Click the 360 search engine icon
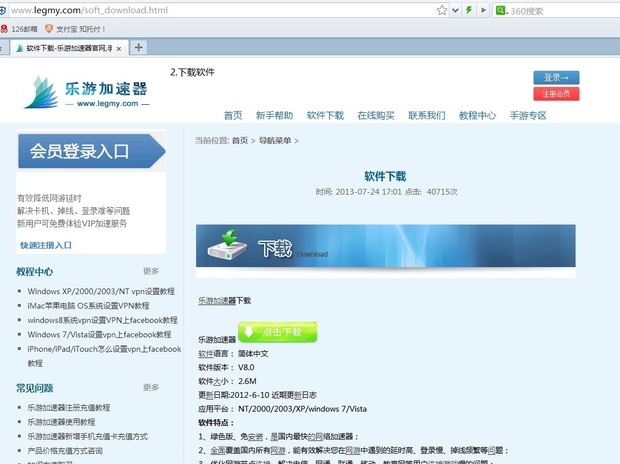Viewport: 620px width, 464px height. pos(501,11)
